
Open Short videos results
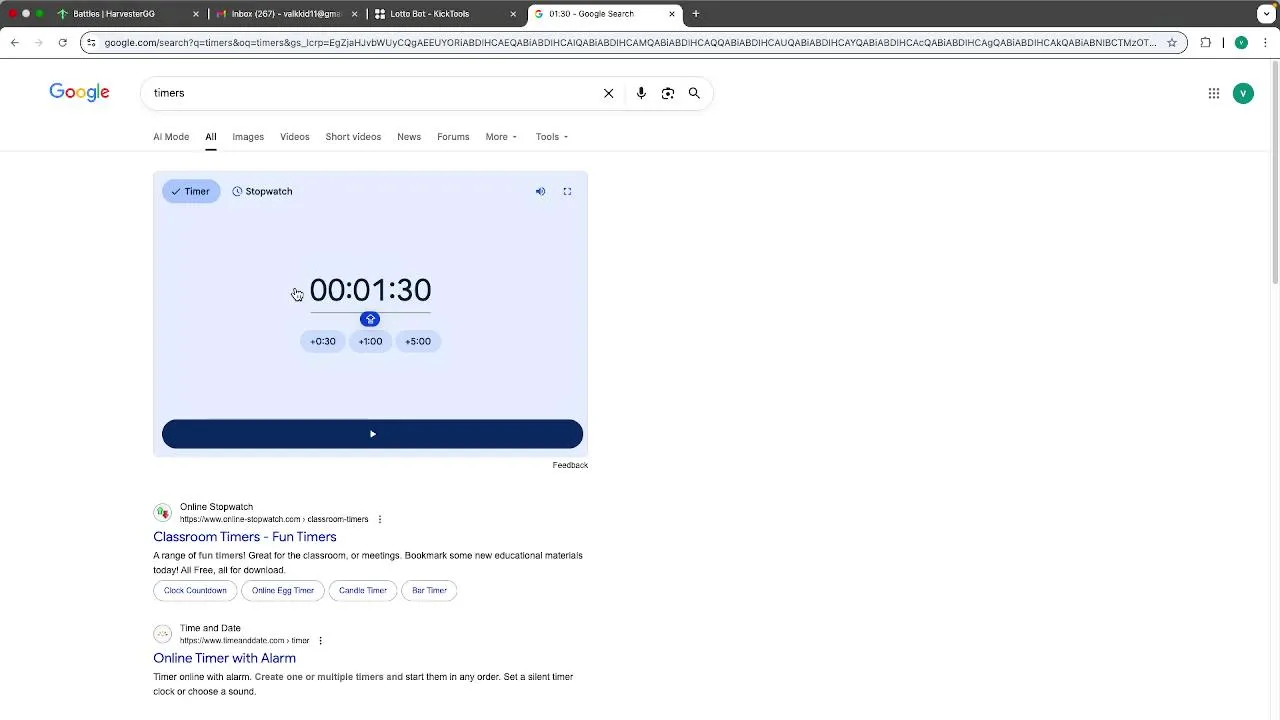point(353,137)
